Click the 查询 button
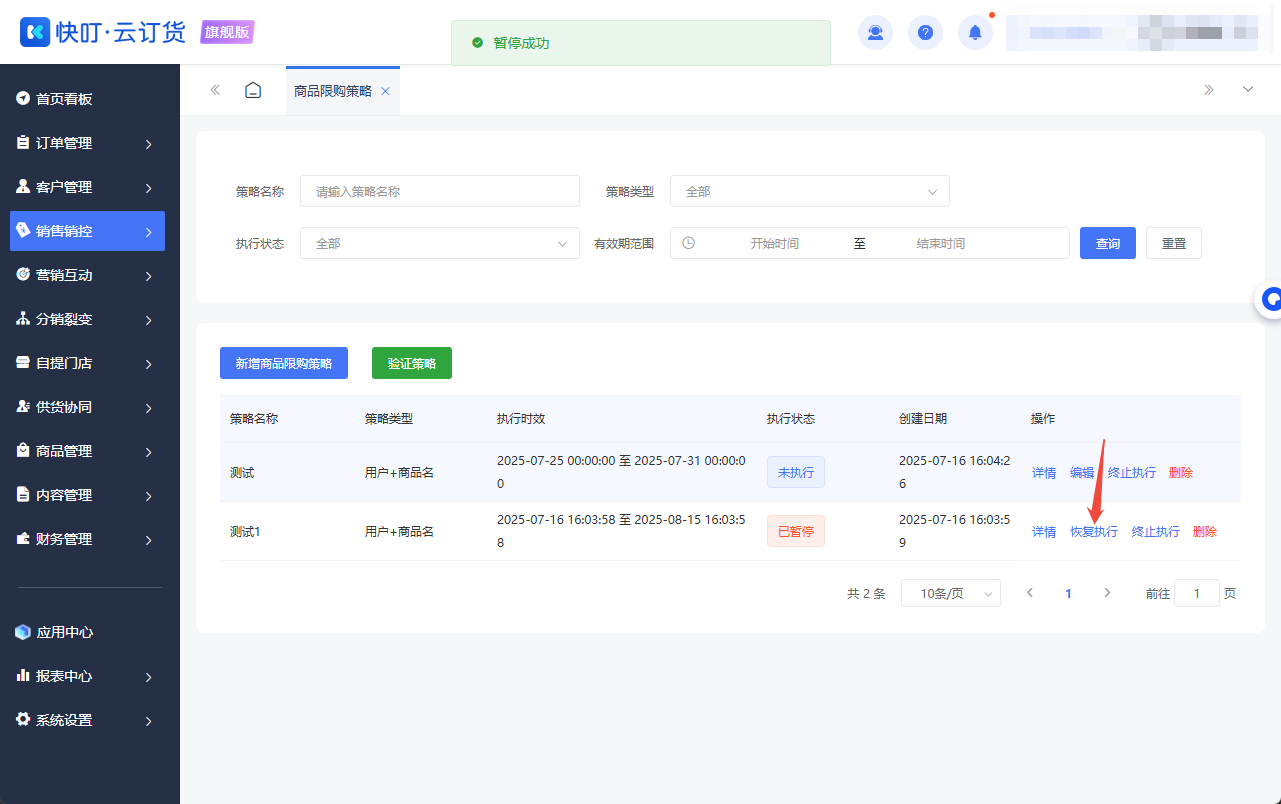1281x804 pixels. pos(1108,243)
